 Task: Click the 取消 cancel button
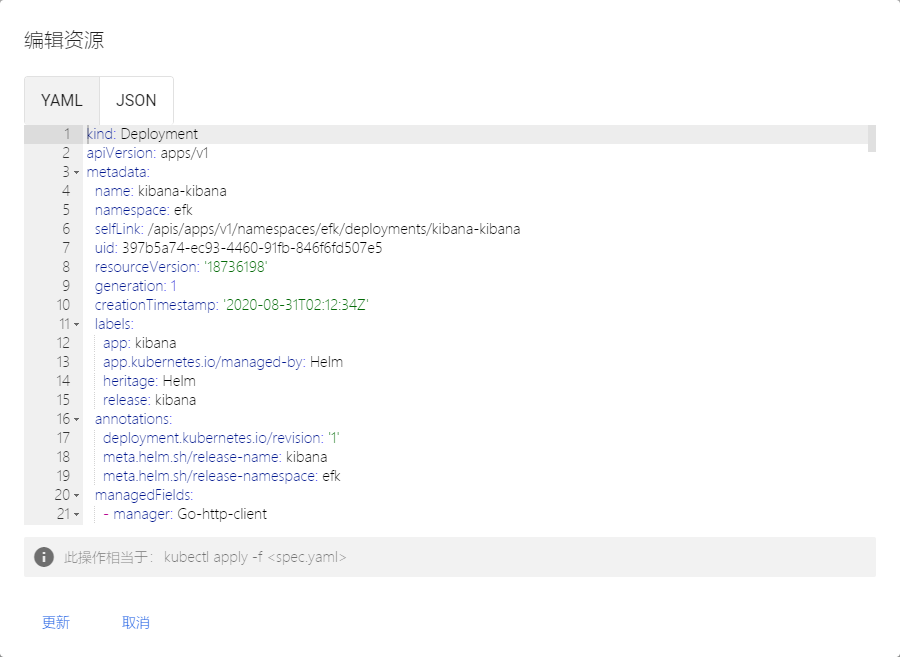coord(136,623)
